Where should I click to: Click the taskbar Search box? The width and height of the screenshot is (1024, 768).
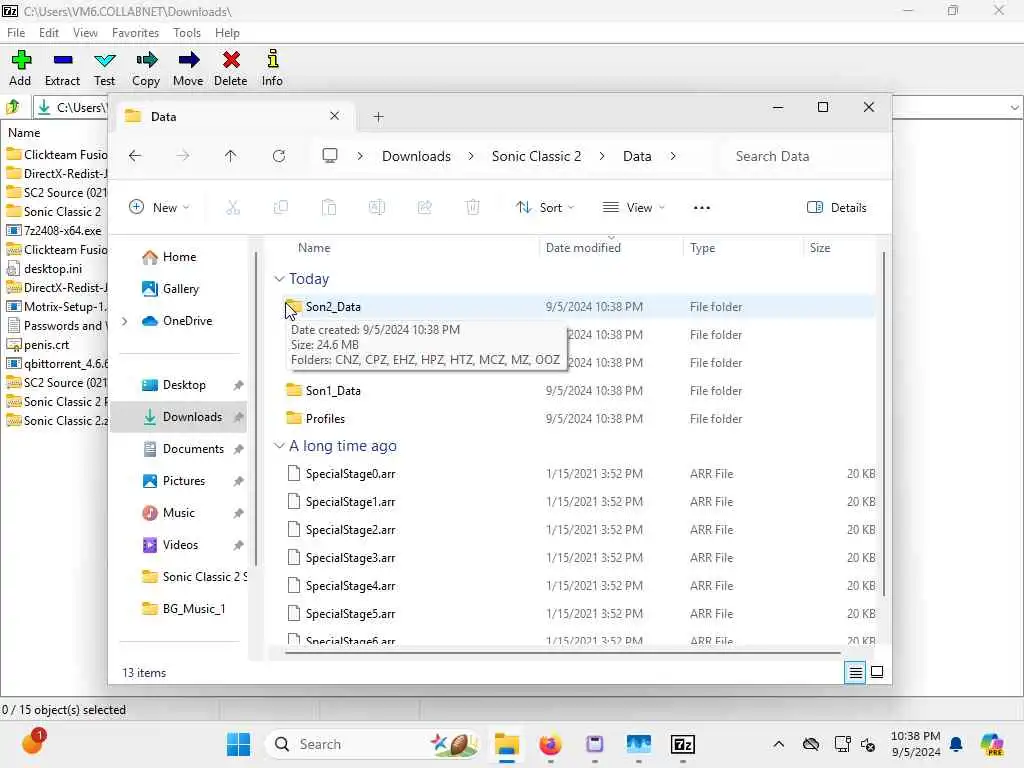pos(374,744)
